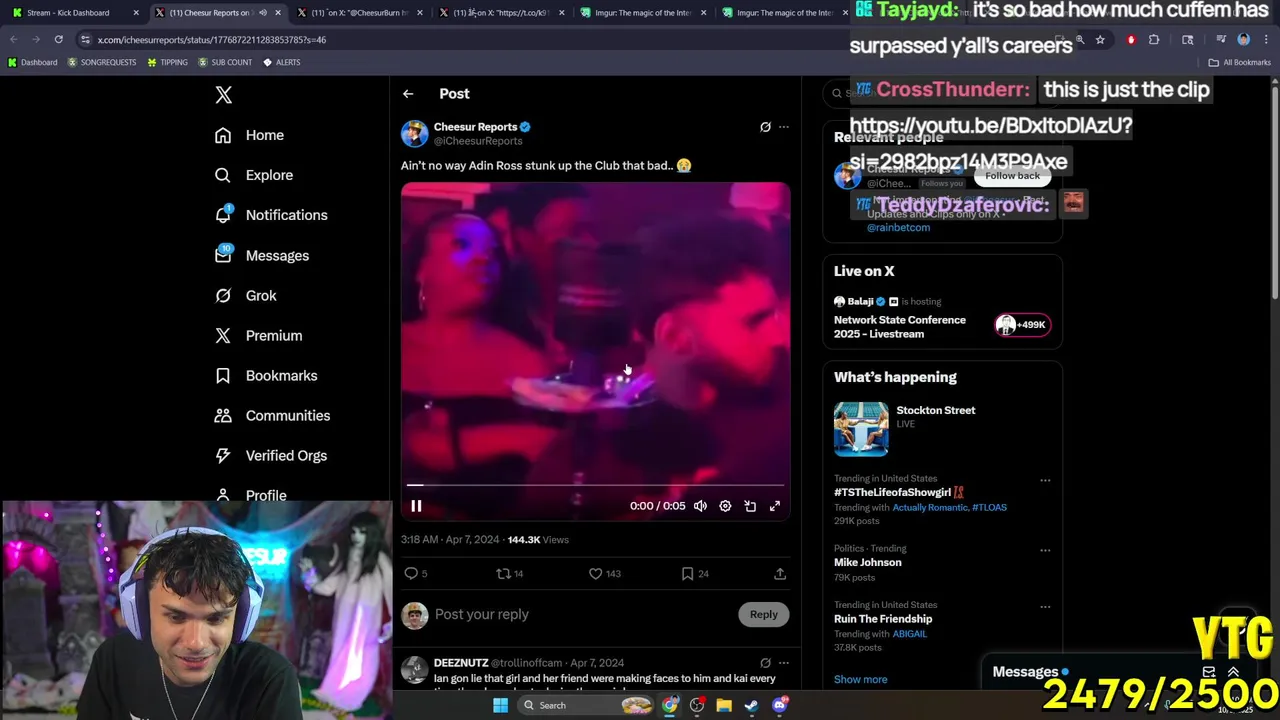Click the Verified Orgs lightning icon
Screen dimensions: 1280x720
point(223,455)
